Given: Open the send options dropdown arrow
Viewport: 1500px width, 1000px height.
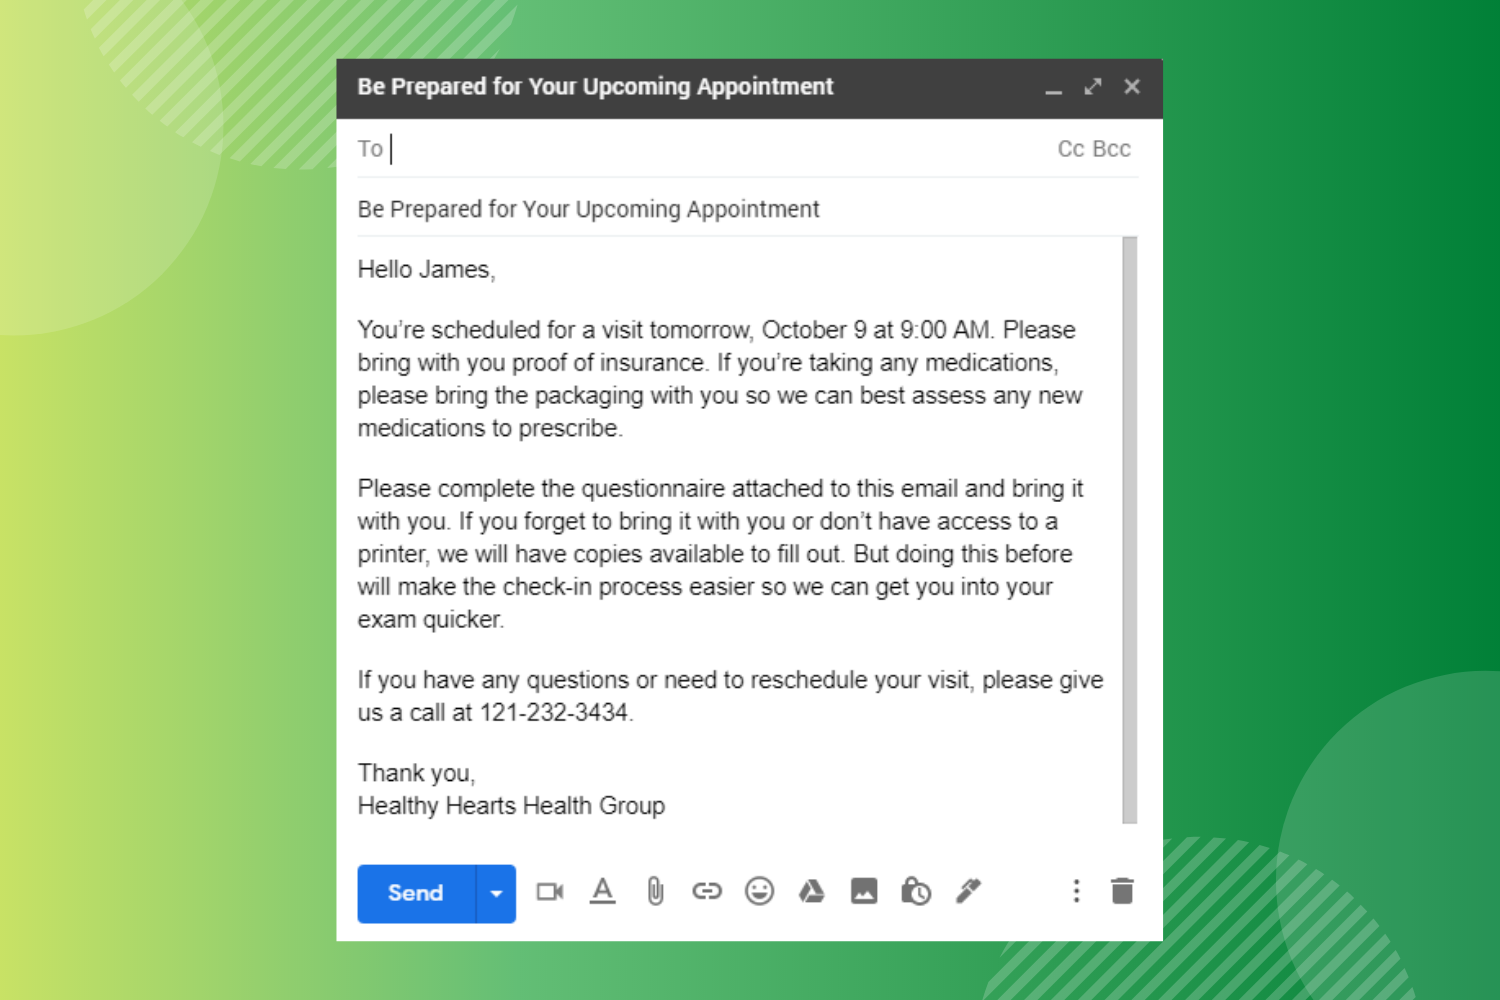Looking at the screenshot, I should point(496,893).
